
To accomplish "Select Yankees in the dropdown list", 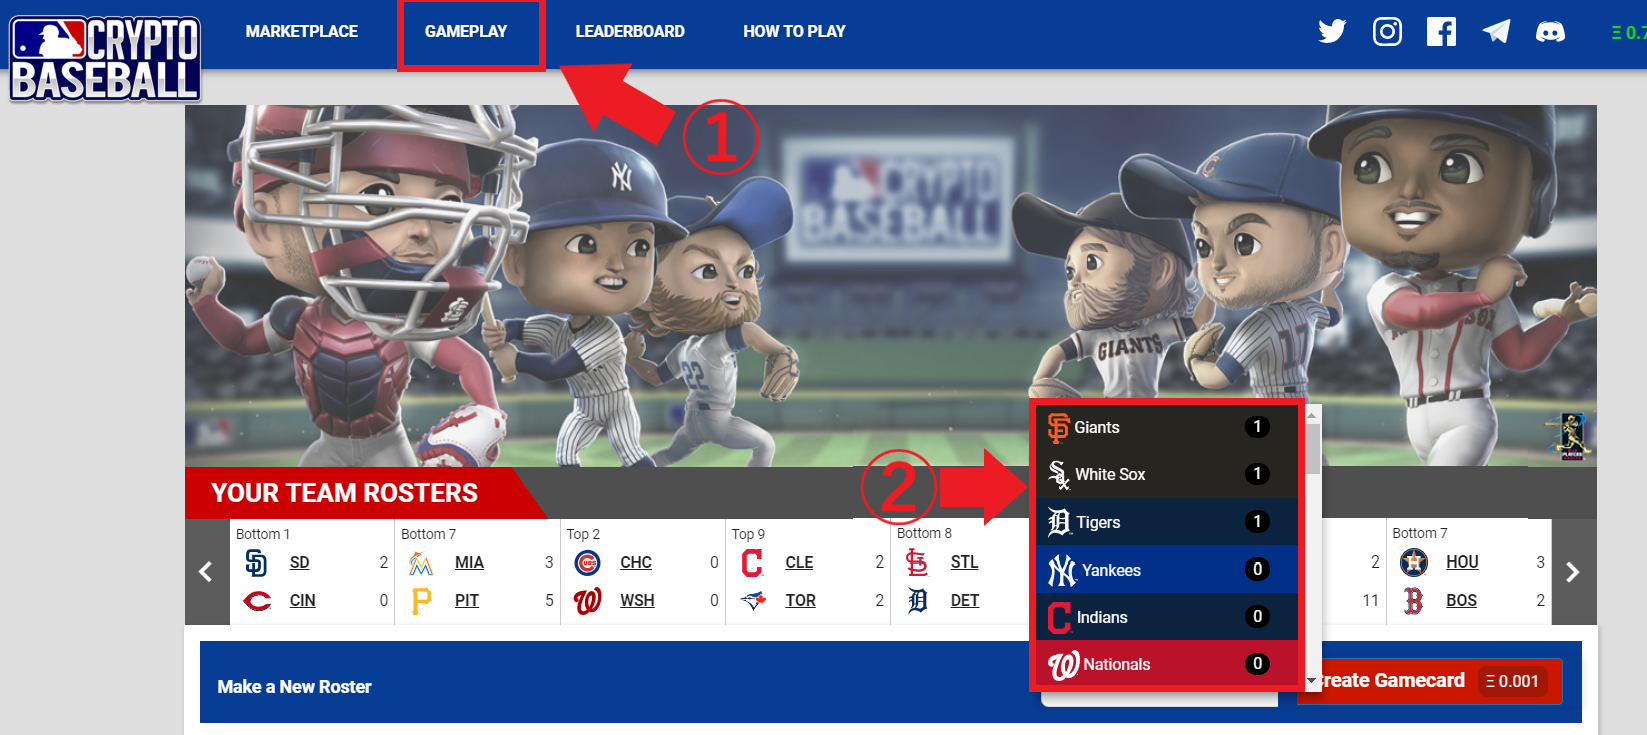I will 1166,569.
